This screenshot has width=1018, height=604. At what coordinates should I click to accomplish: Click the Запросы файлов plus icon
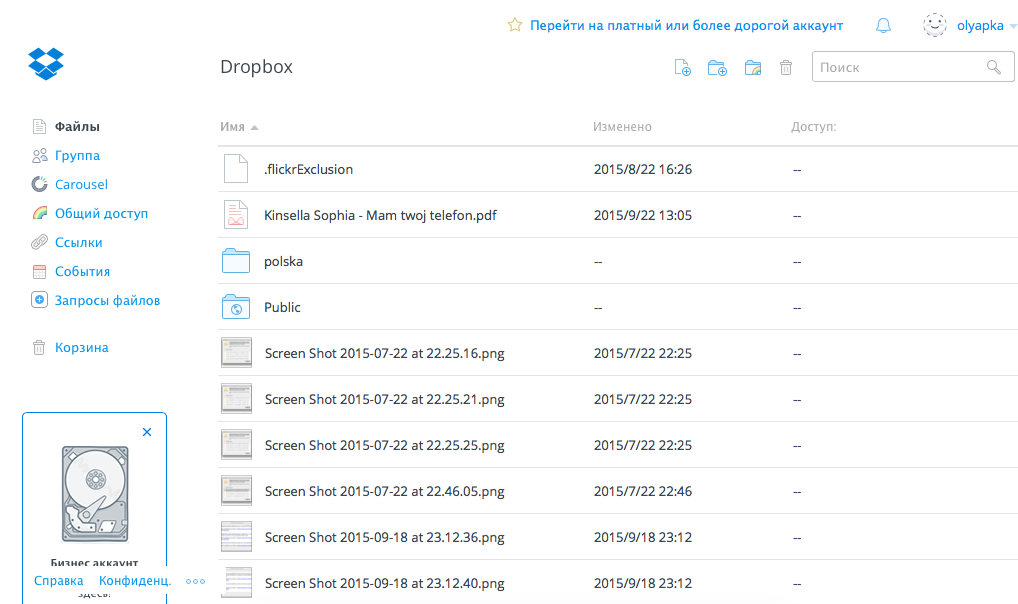click(40, 300)
